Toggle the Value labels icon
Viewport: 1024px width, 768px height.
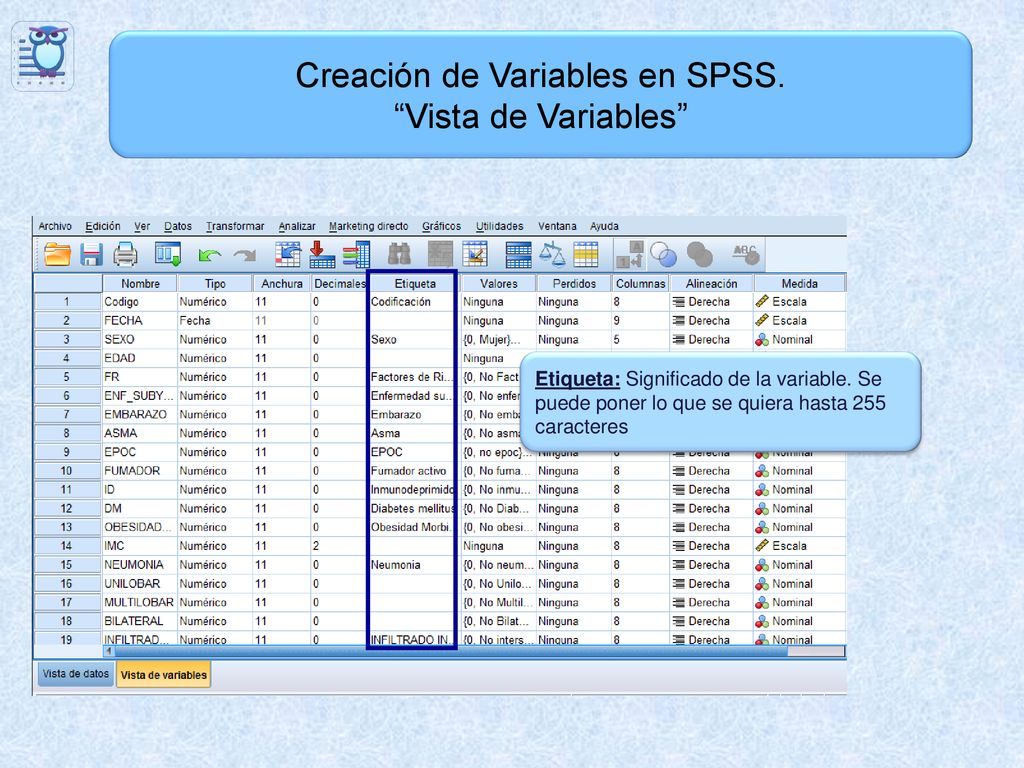[630, 255]
